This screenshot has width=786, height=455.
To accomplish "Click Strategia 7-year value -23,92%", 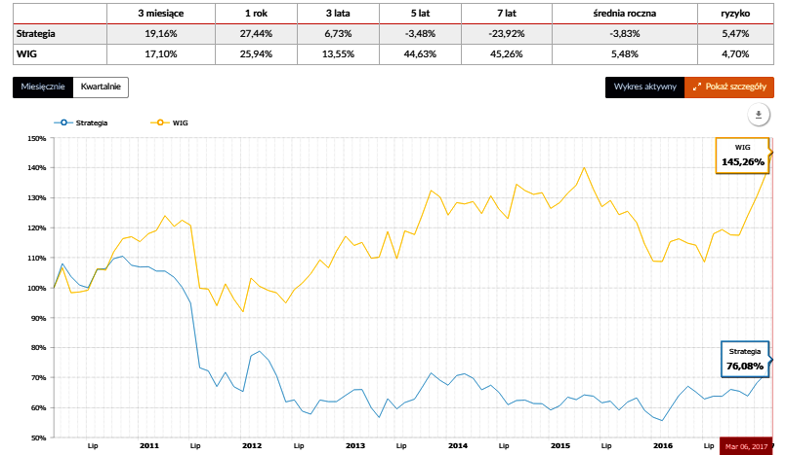I will (x=507, y=34).
